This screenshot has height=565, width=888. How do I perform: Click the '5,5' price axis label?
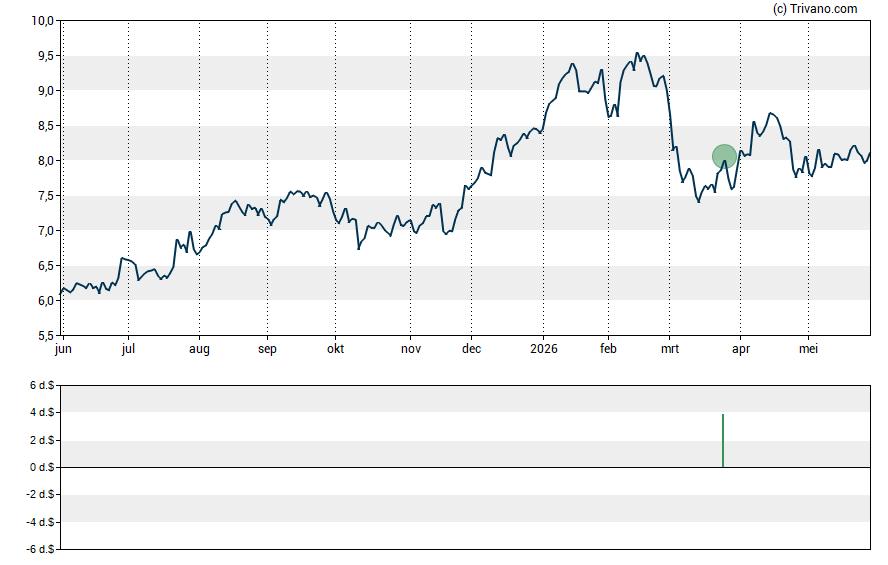(46, 336)
